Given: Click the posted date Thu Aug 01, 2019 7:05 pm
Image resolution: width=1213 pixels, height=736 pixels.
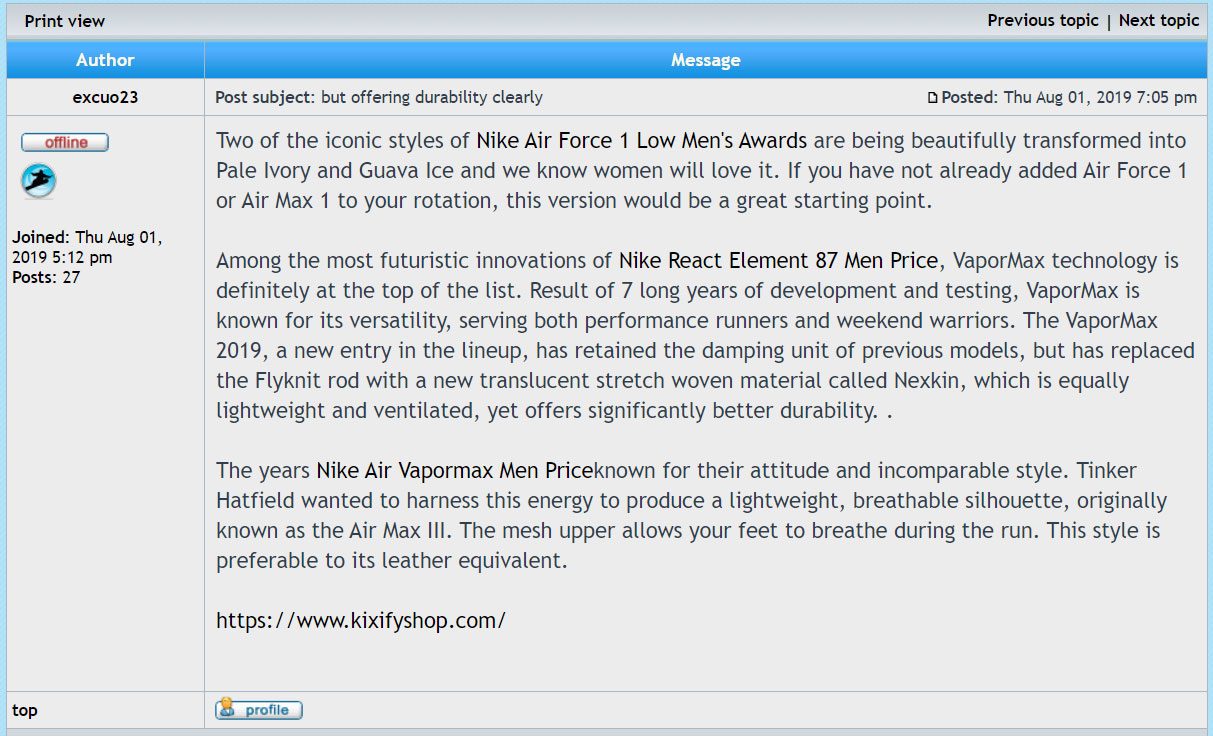Looking at the screenshot, I should point(1100,97).
